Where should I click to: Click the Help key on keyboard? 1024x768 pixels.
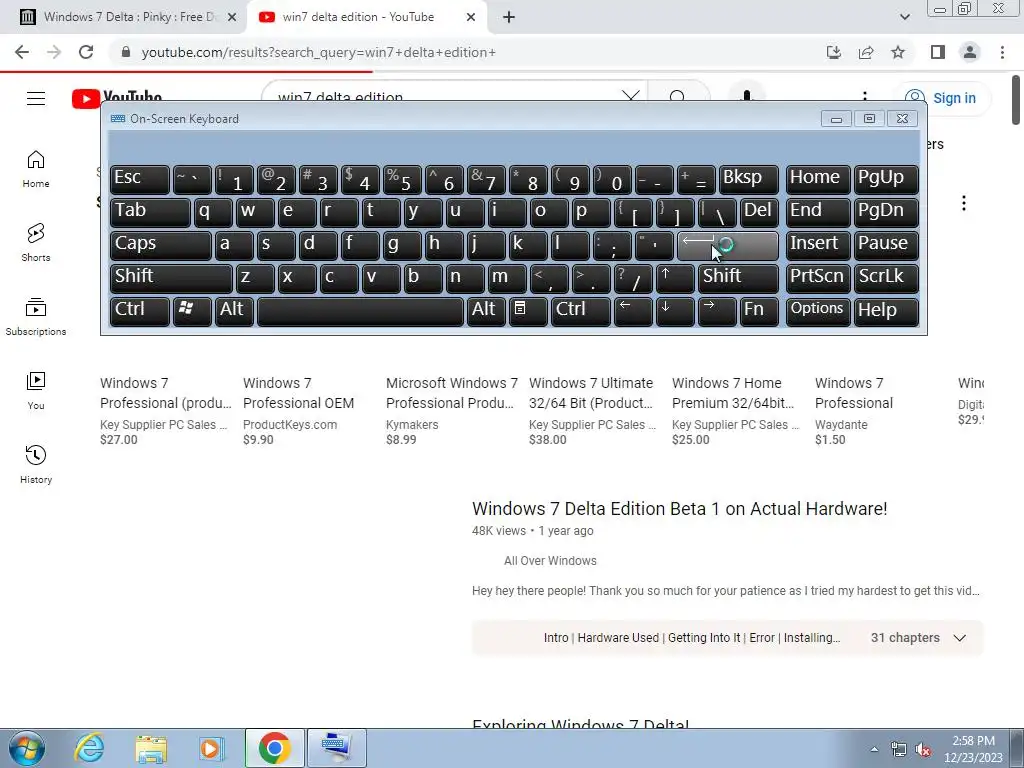[x=886, y=311]
